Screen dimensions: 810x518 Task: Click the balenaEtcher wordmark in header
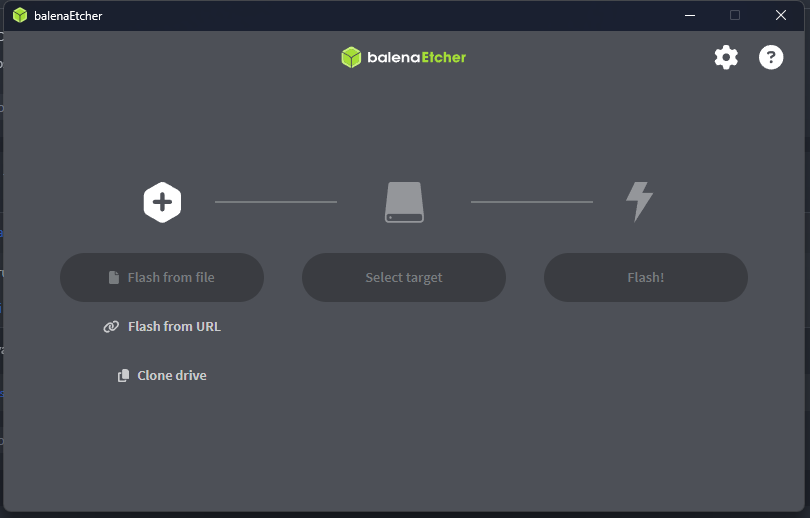(x=416, y=57)
